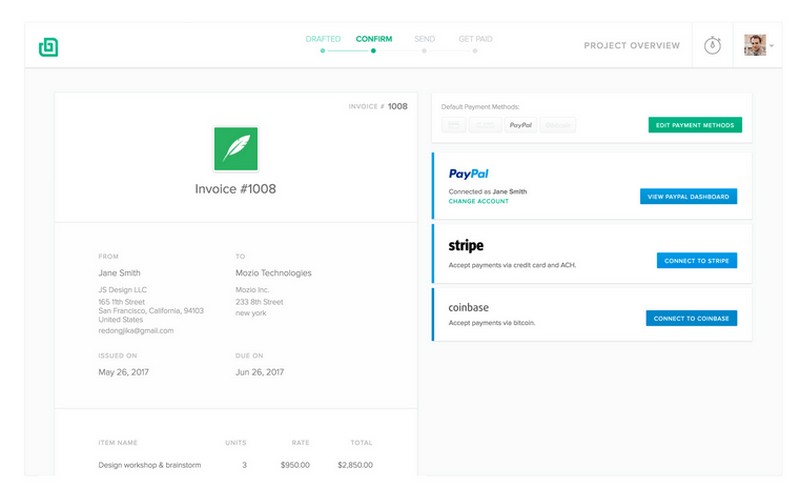Viewport: 800px width, 488px height.
Task: Open Project Overview
Action: [632, 45]
